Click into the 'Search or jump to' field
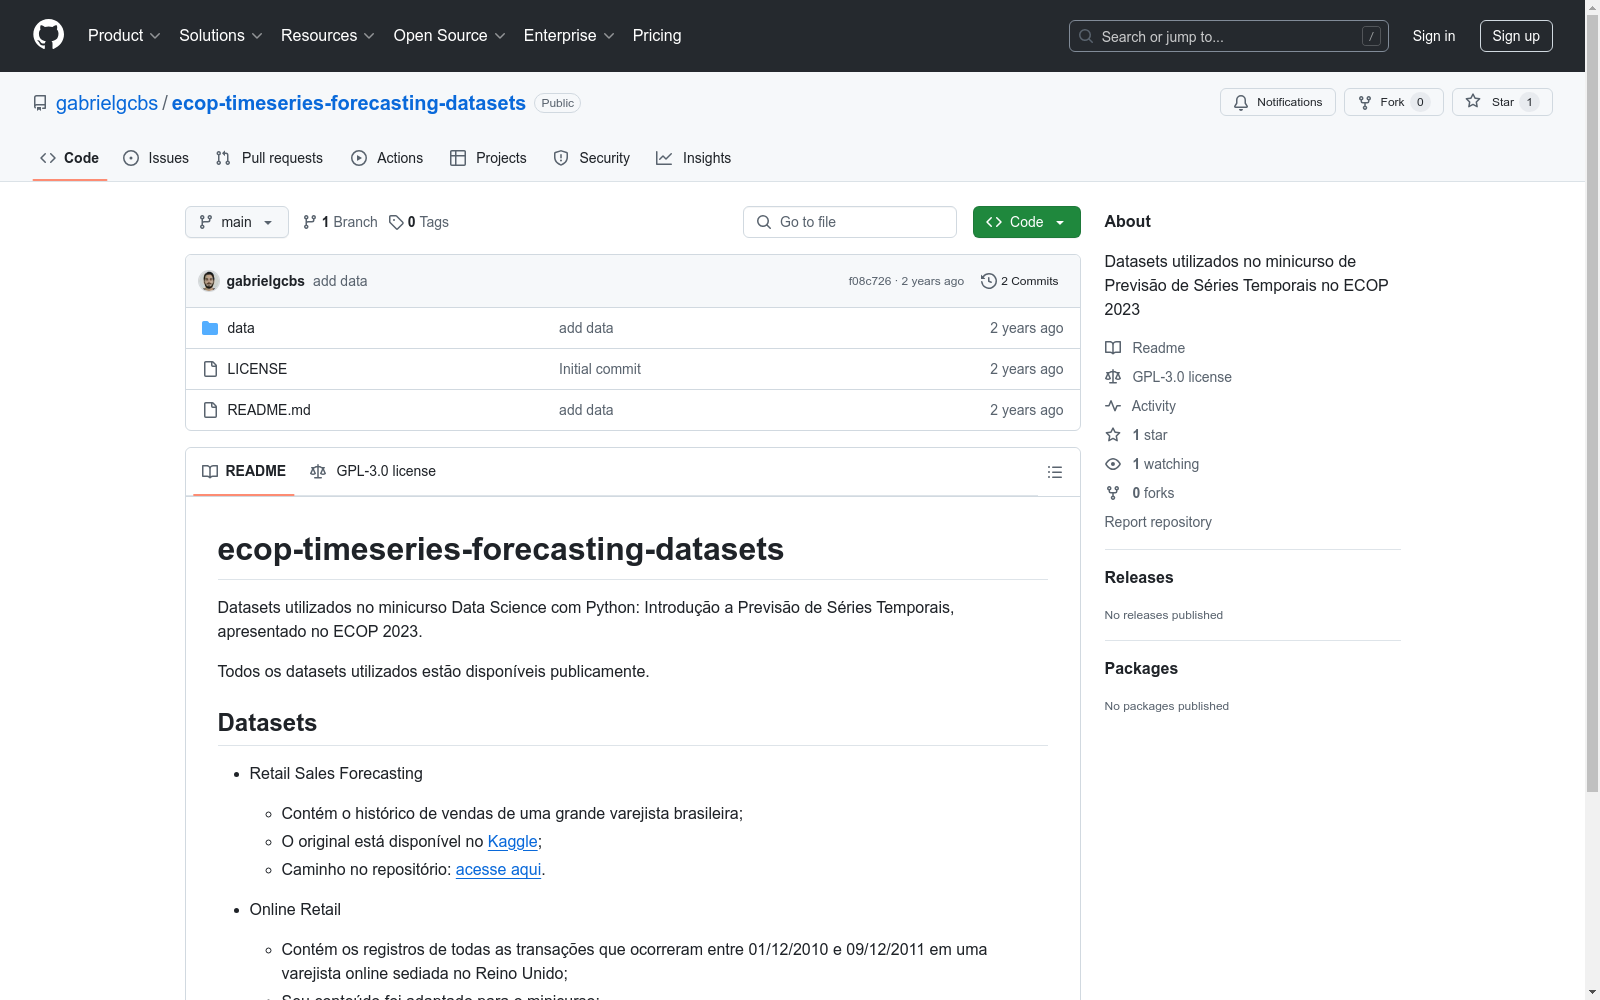This screenshot has height=1000, width=1600. (1229, 36)
